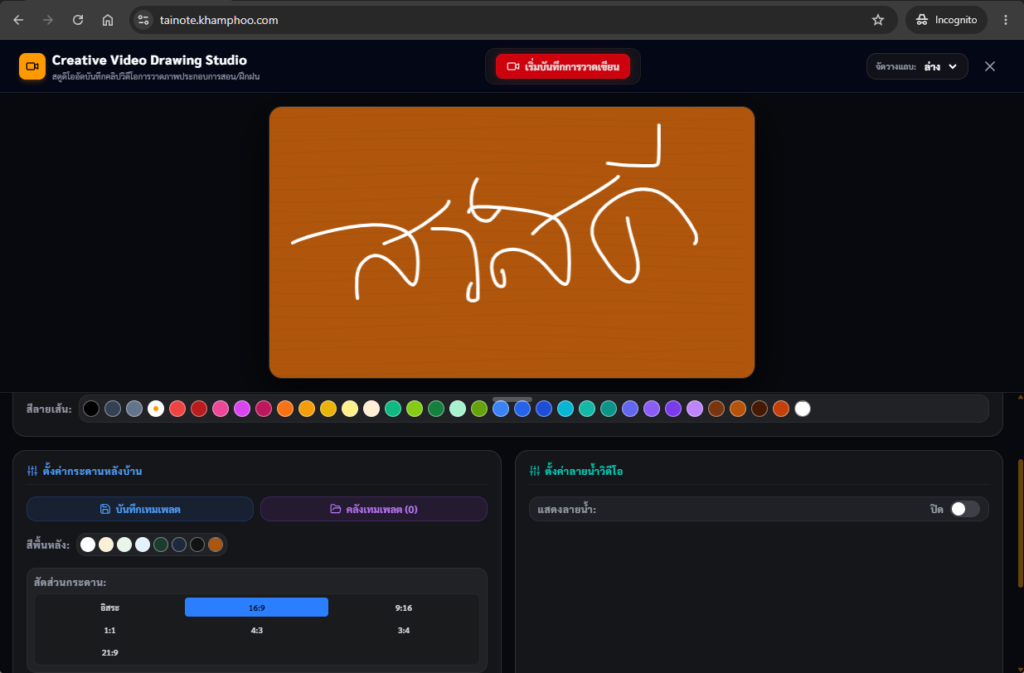Click the orange camera app logo
This screenshot has height=673, width=1024.
(32, 67)
